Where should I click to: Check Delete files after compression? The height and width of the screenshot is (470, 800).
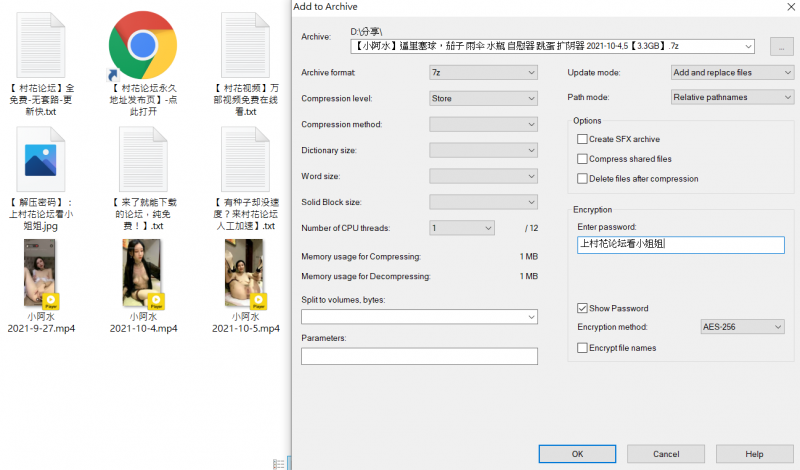(582, 179)
